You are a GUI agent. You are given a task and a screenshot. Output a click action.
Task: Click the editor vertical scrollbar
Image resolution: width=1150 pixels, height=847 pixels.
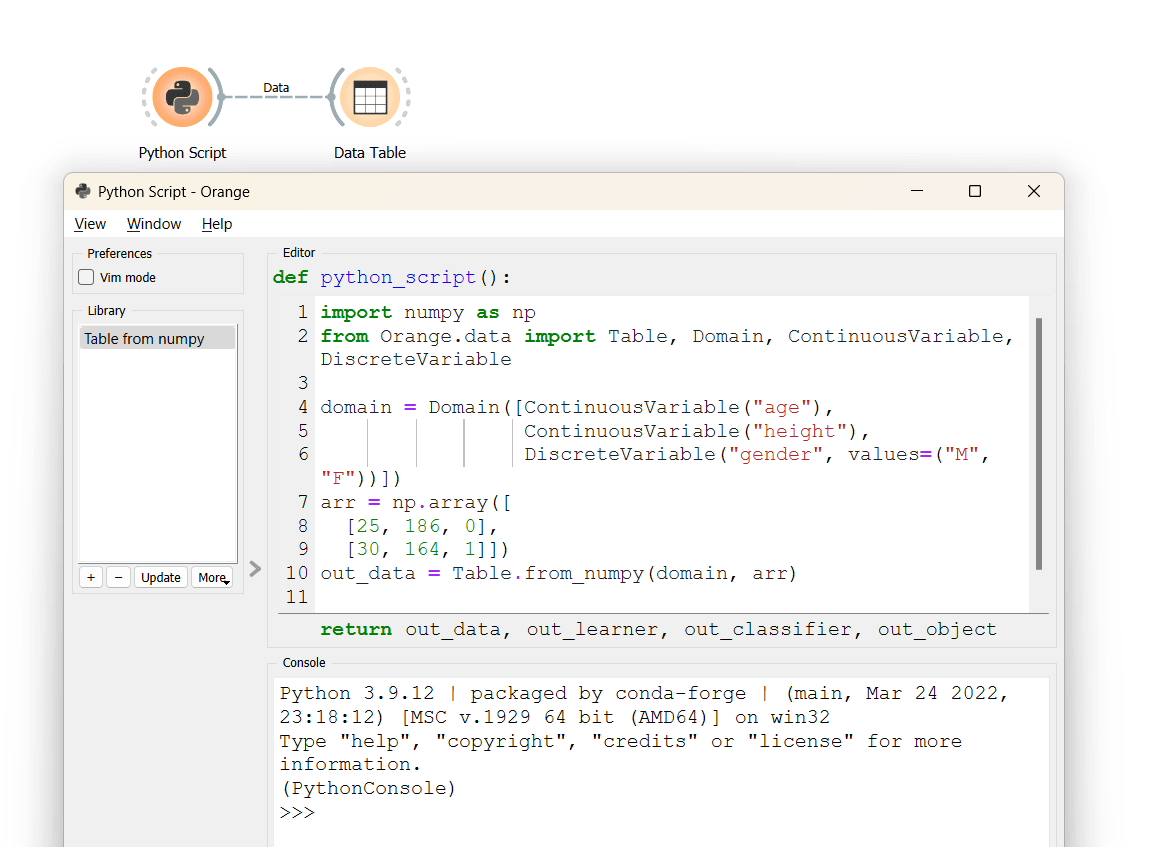pos(1039,444)
